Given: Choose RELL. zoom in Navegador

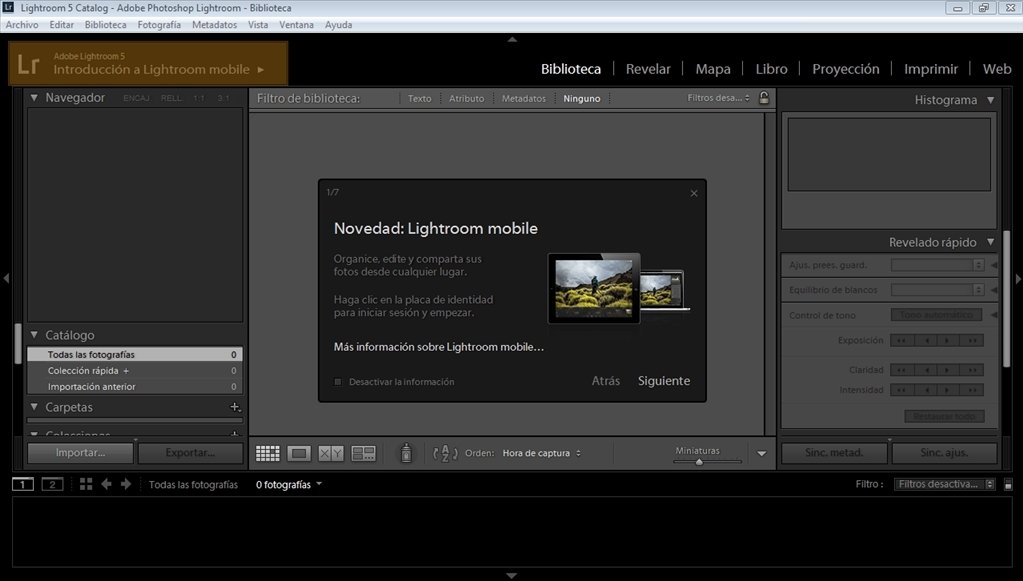Looking at the screenshot, I should 171,98.
